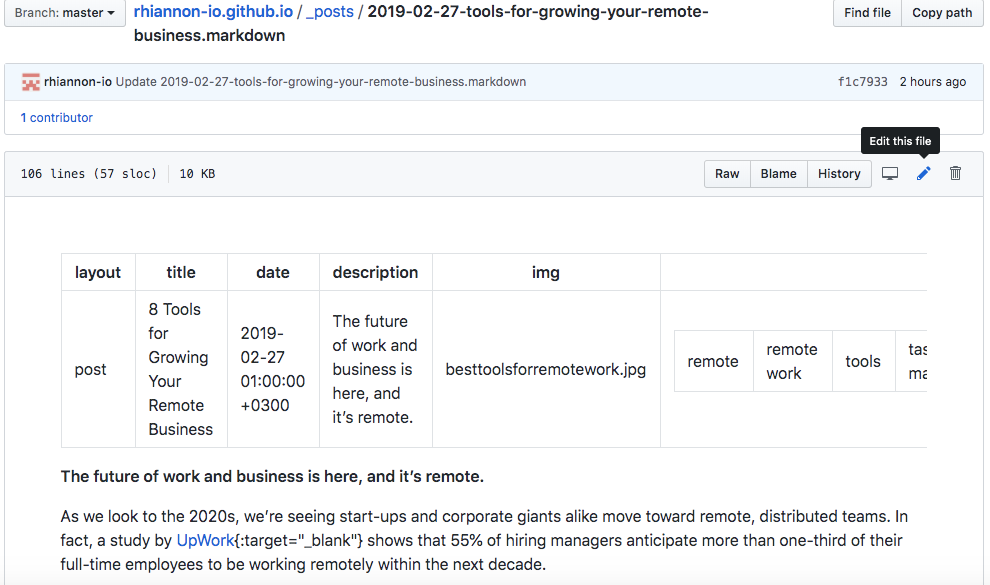This screenshot has height=585, width=990.
Task: Open the latest commit message link
Action: [x=320, y=82]
